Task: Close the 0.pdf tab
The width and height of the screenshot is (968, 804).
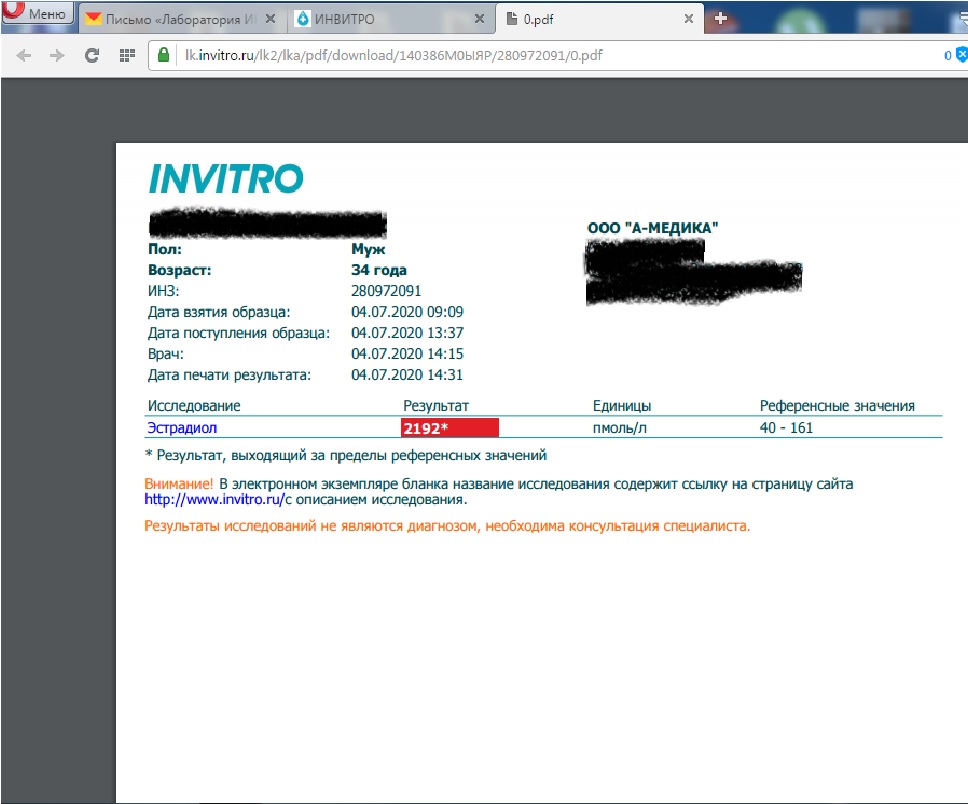Action: [x=689, y=19]
